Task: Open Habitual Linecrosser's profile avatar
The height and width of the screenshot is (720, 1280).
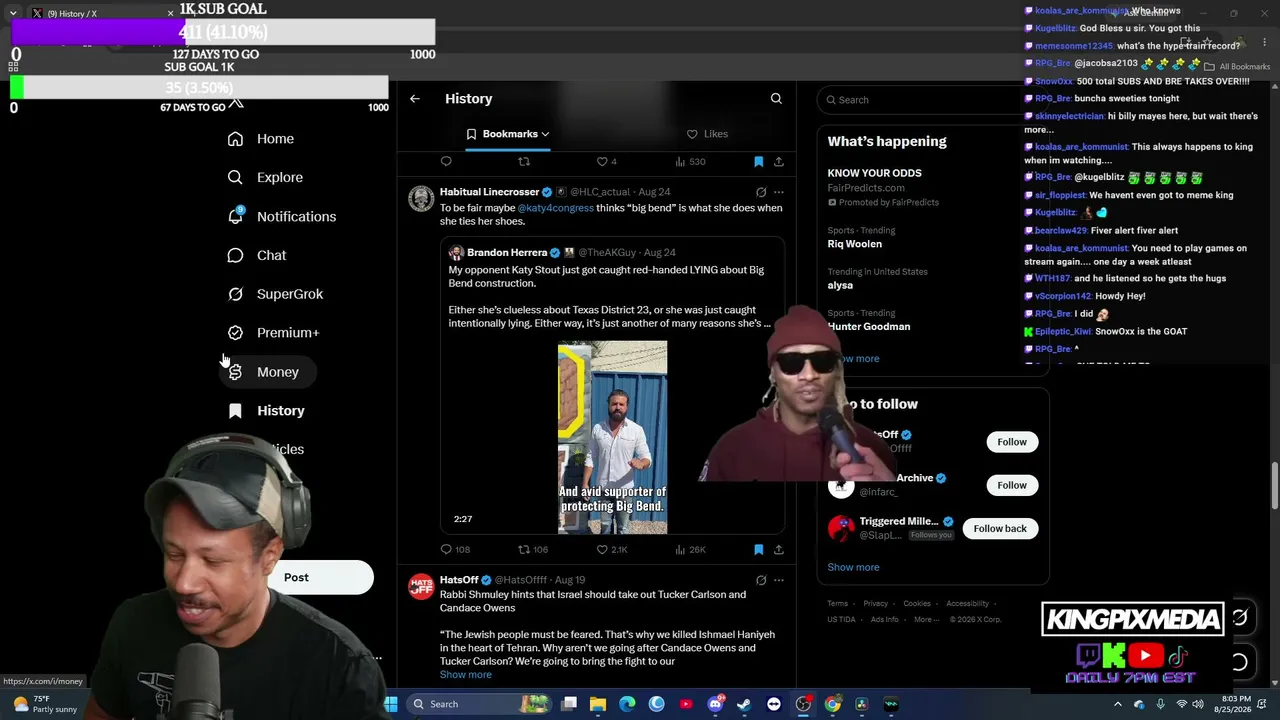Action: tap(421, 198)
